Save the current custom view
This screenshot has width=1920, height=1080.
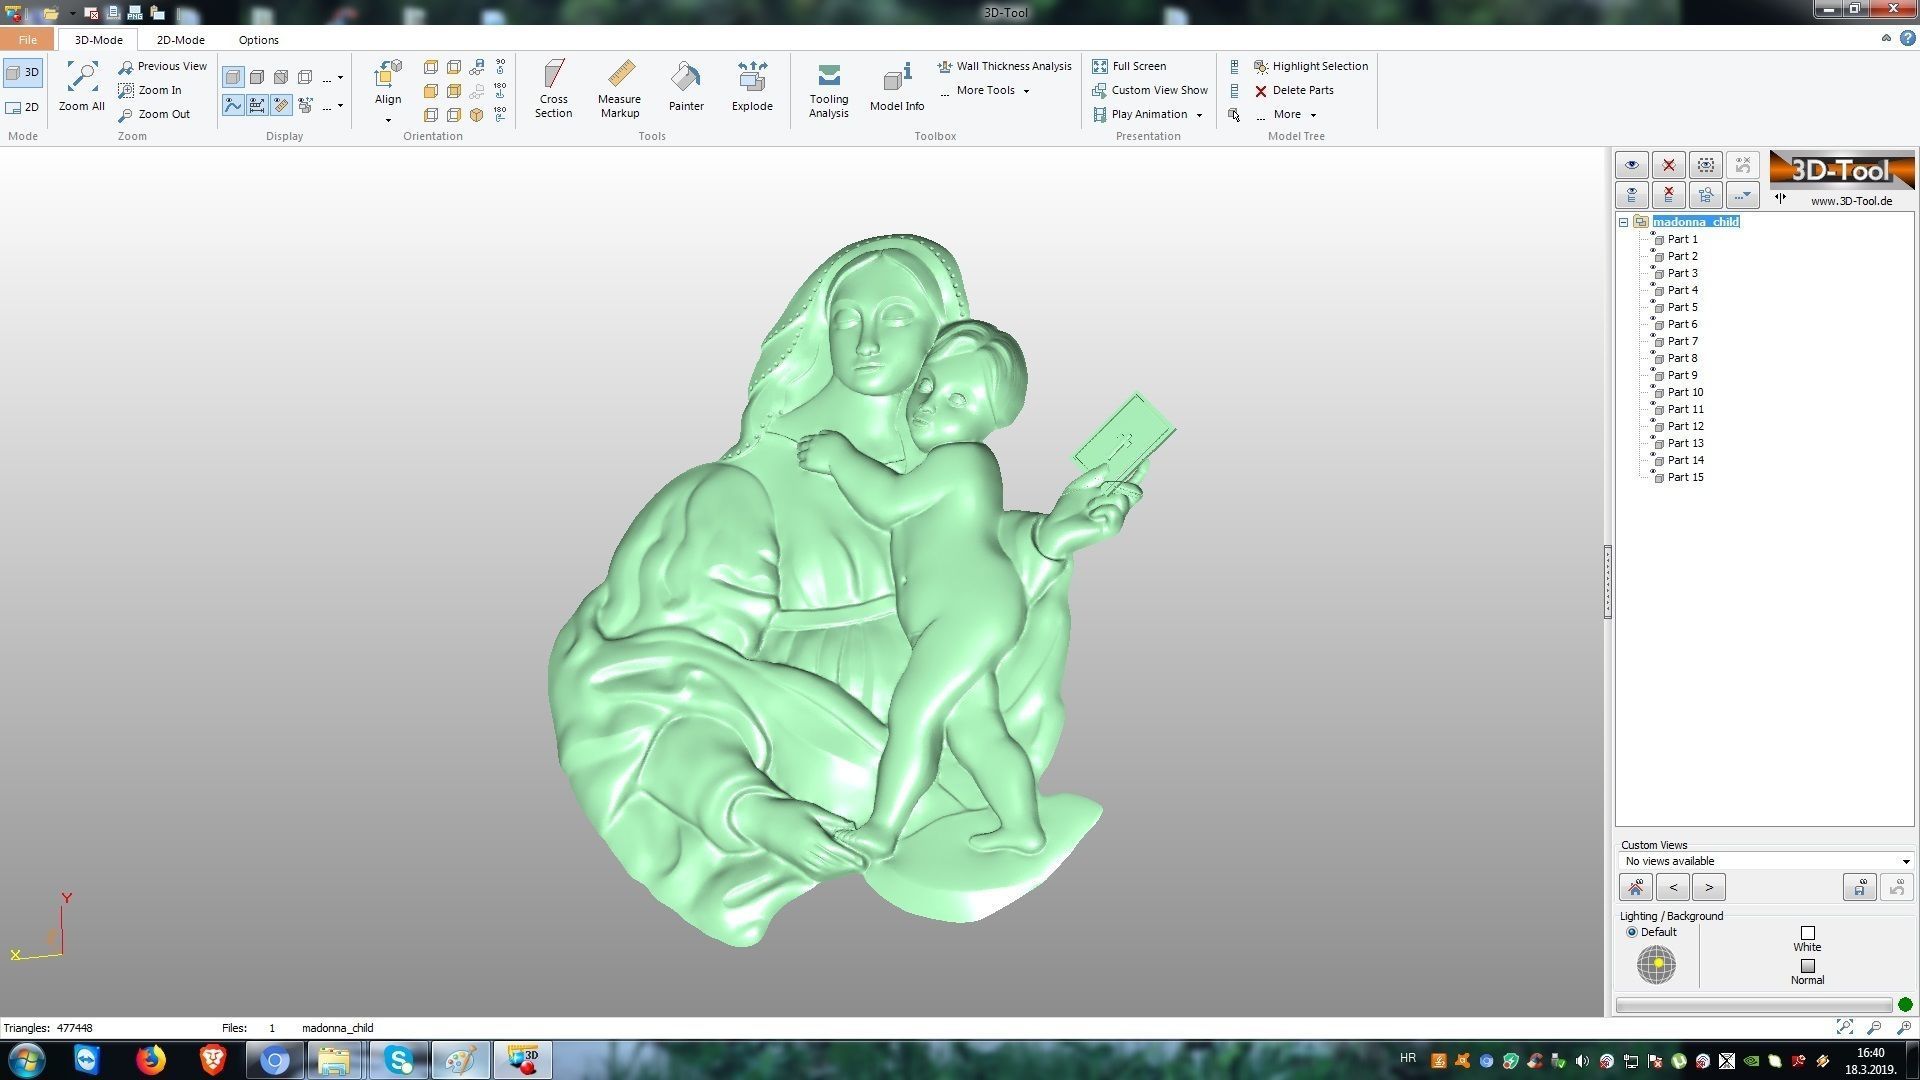1860,887
